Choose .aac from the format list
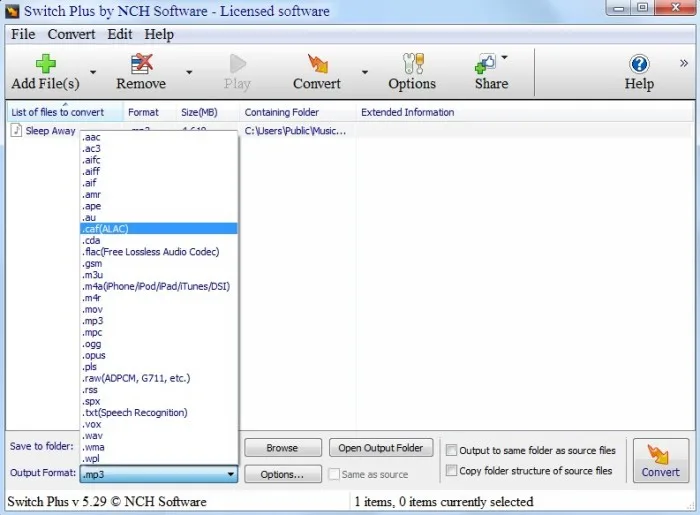The width and height of the screenshot is (700, 515). [x=159, y=137]
